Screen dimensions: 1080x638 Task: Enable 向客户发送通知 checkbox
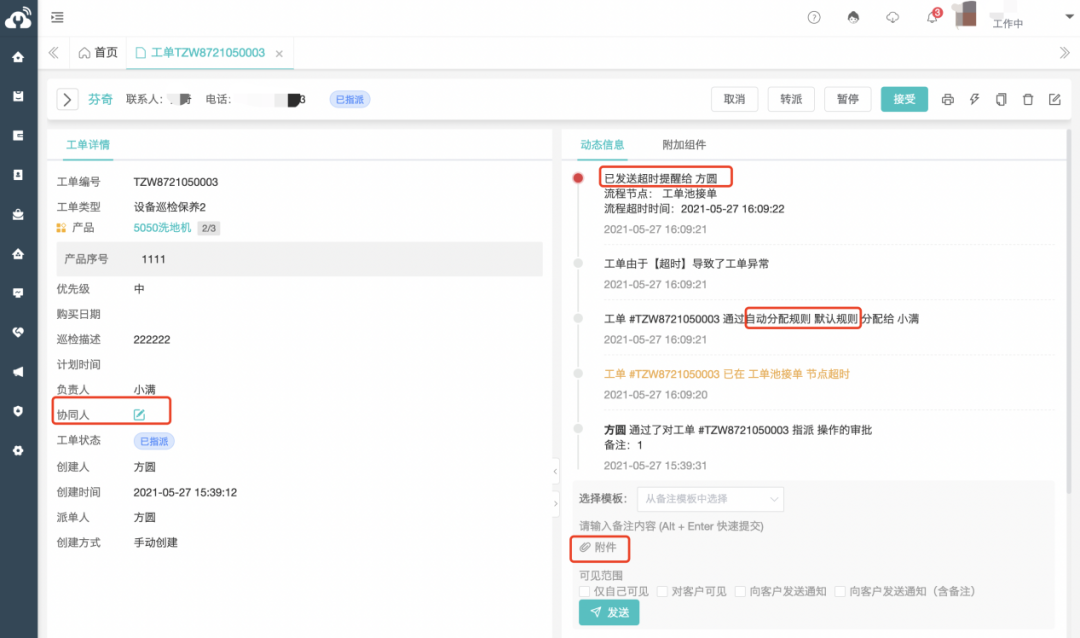point(740,591)
